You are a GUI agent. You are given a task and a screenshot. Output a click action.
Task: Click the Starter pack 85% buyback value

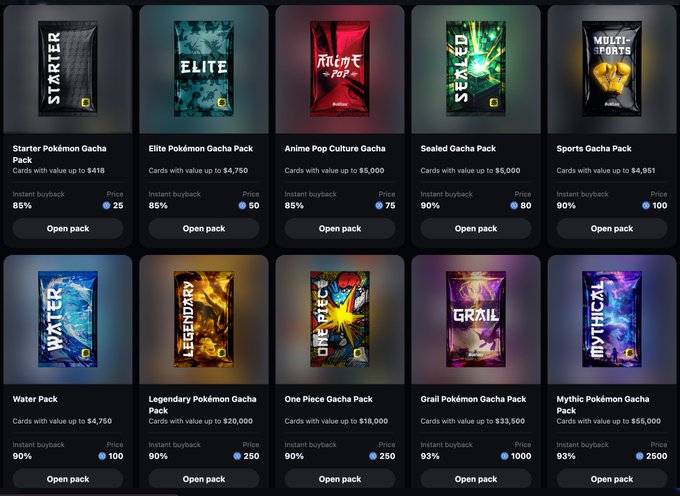tap(22, 206)
